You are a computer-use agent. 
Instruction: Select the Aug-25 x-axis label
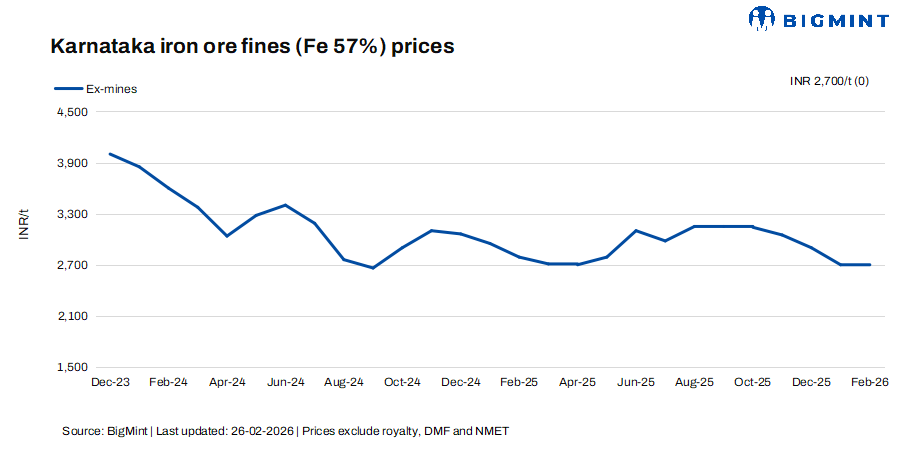click(x=694, y=382)
